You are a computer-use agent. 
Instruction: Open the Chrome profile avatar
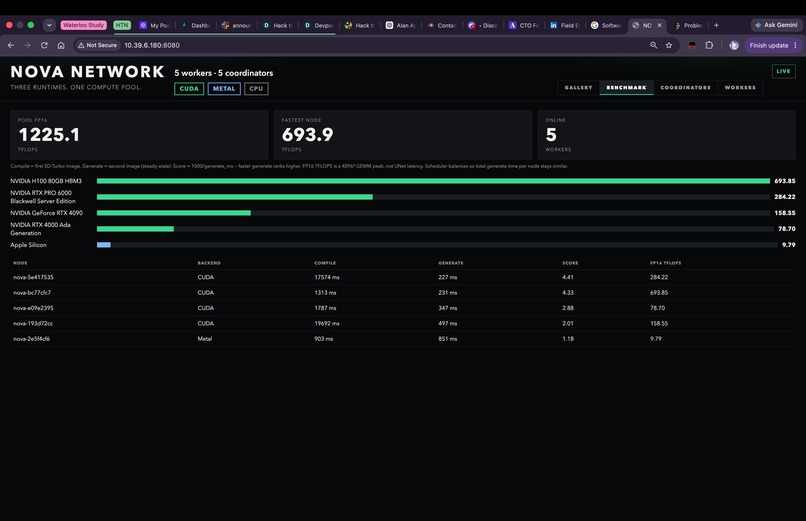(x=734, y=45)
